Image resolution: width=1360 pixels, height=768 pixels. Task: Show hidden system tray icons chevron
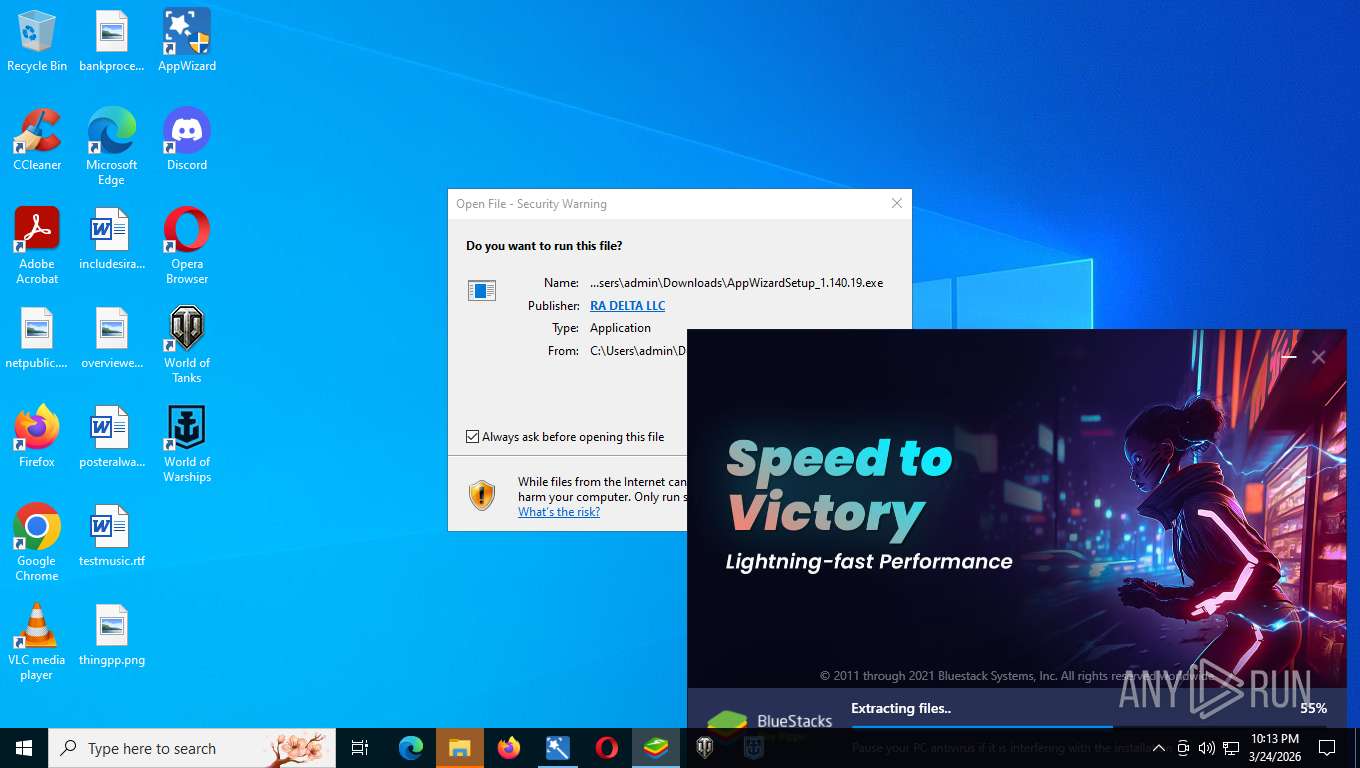(1158, 748)
